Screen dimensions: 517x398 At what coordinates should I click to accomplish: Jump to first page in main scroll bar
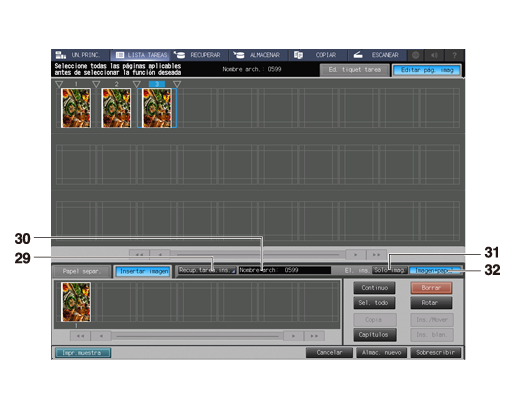coord(139,255)
